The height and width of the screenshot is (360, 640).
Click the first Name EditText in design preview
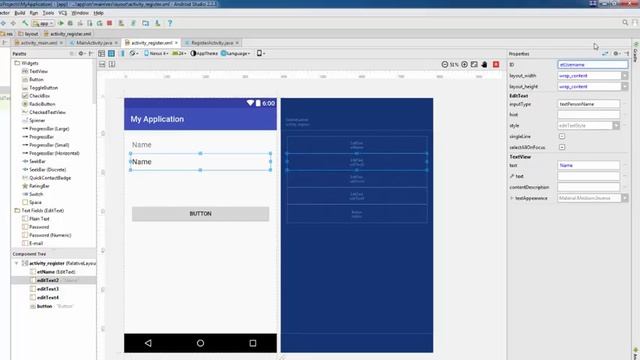[x=200, y=144]
